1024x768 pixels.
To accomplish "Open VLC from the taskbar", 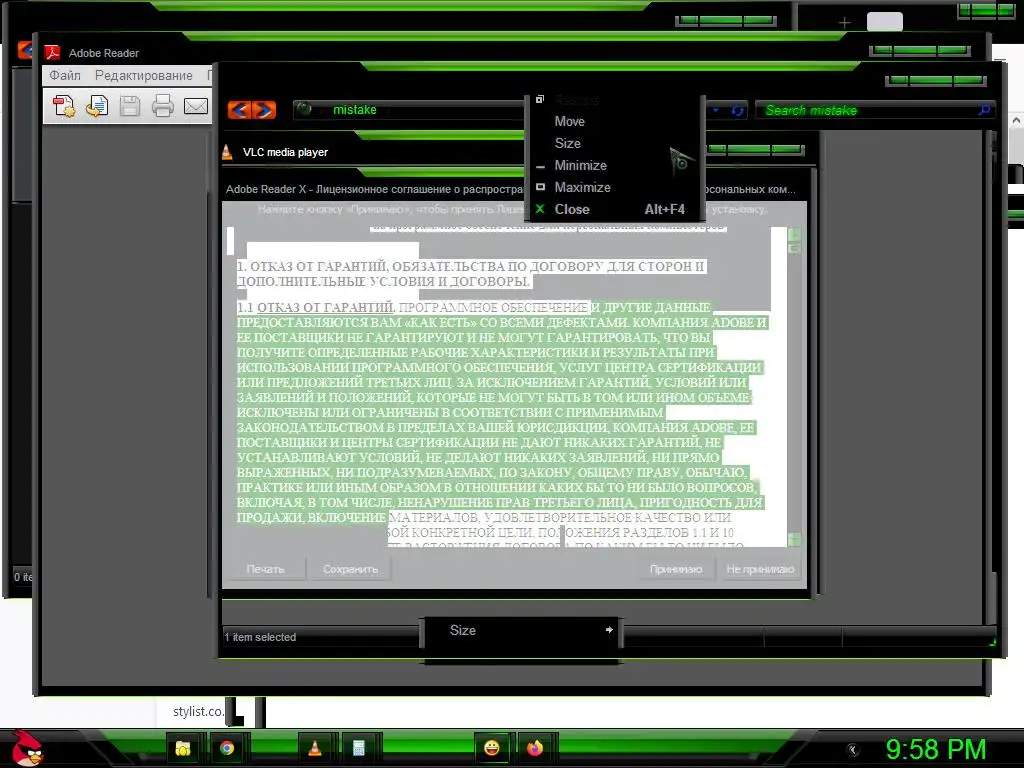I will (315, 748).
